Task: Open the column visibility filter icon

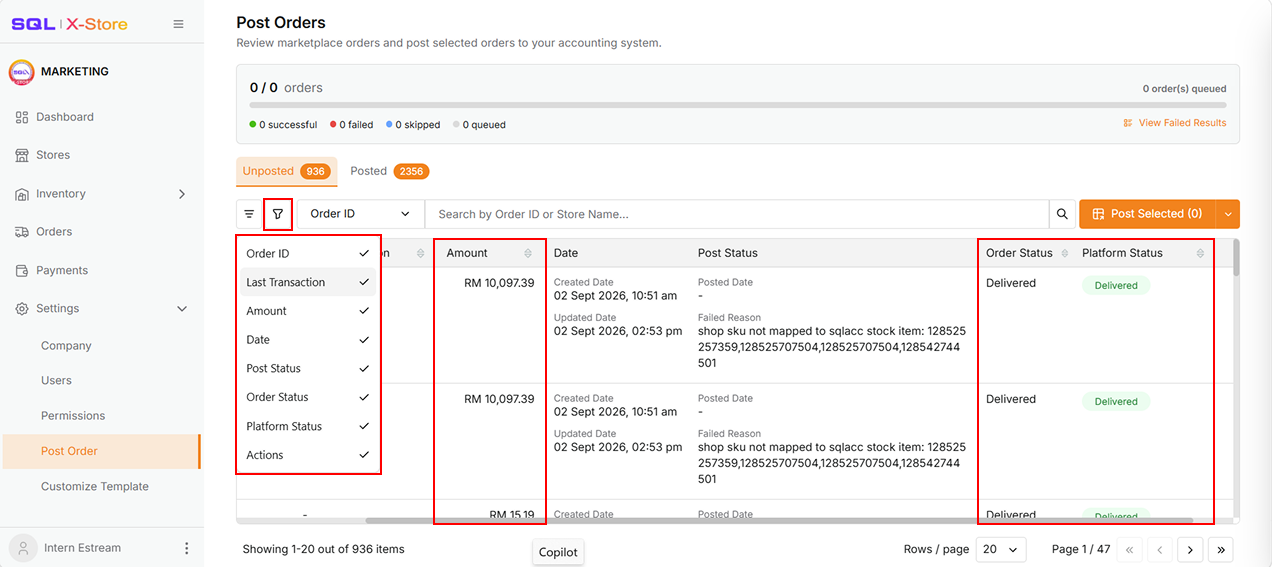Action: coord(249,214)
